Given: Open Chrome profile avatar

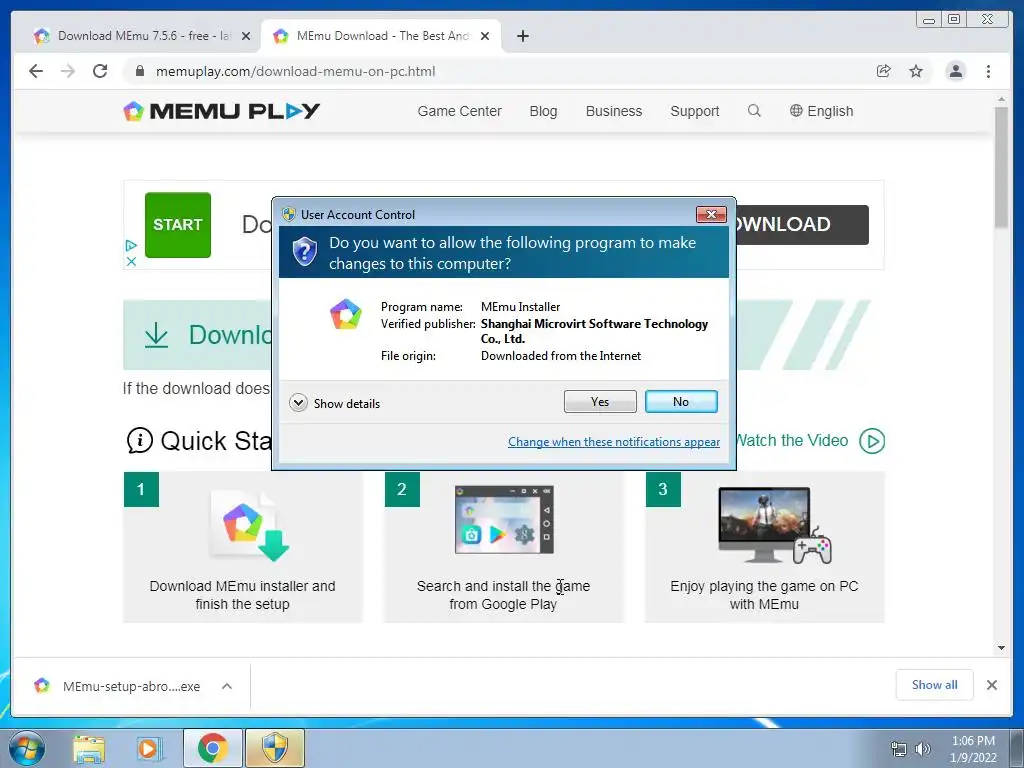Looking at the screenshot, I should point(955,71).
